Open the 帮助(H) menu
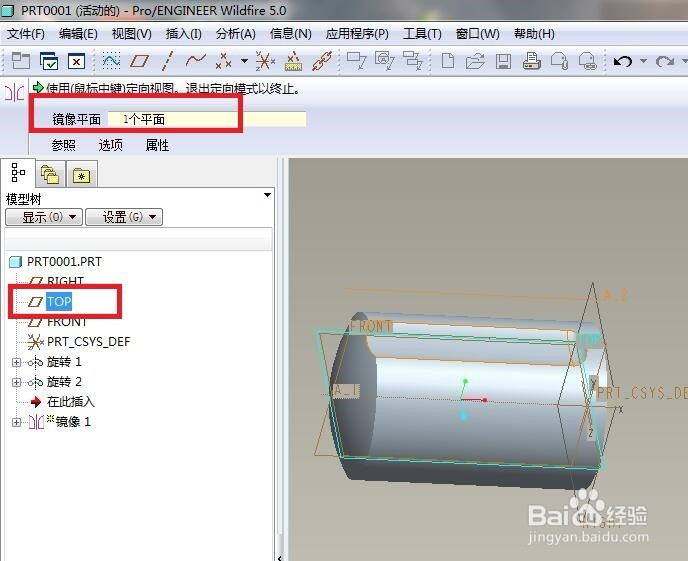 coord(534,34)
